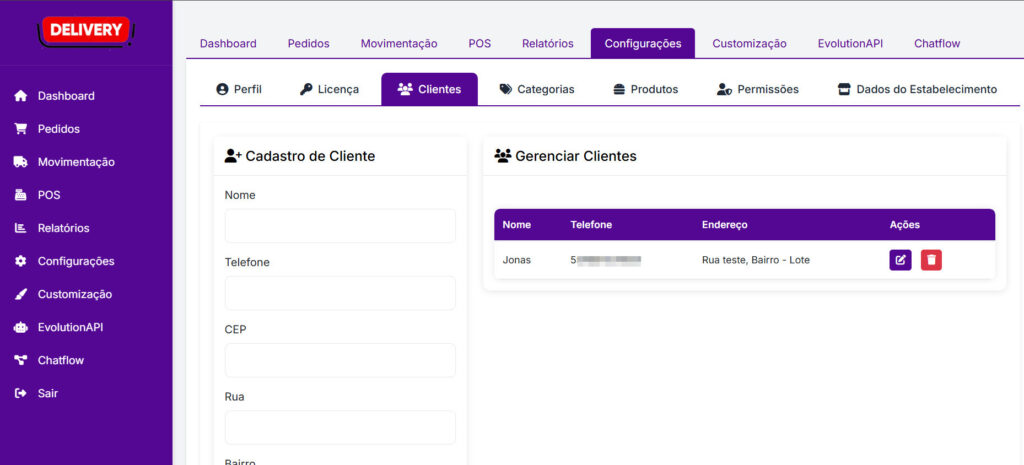1024x465 pixels.
Task: Focus the Nome input field
Action: 340,226
